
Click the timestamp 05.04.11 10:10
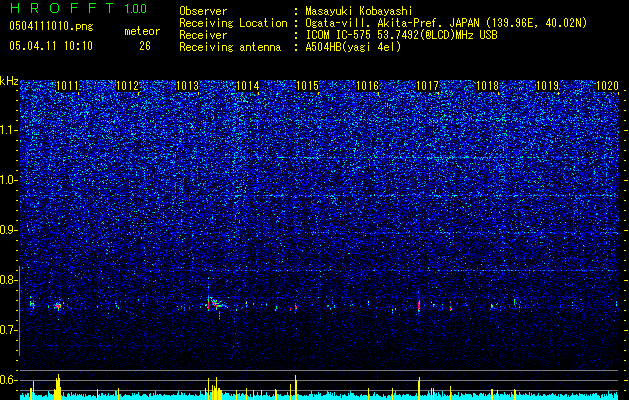pyautogui.click(x=51, y=46)
